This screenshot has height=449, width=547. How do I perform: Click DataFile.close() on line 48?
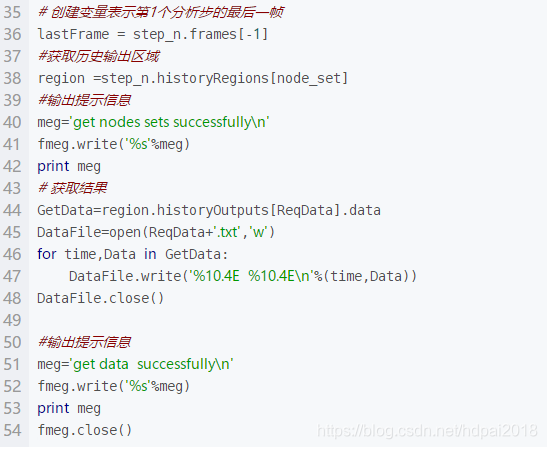100,298
